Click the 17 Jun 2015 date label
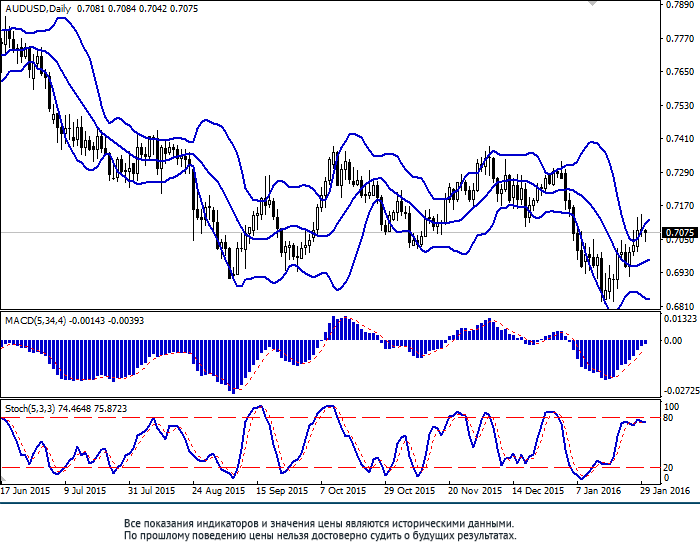The width and height of the screenshot is (700, 552). 25,490
